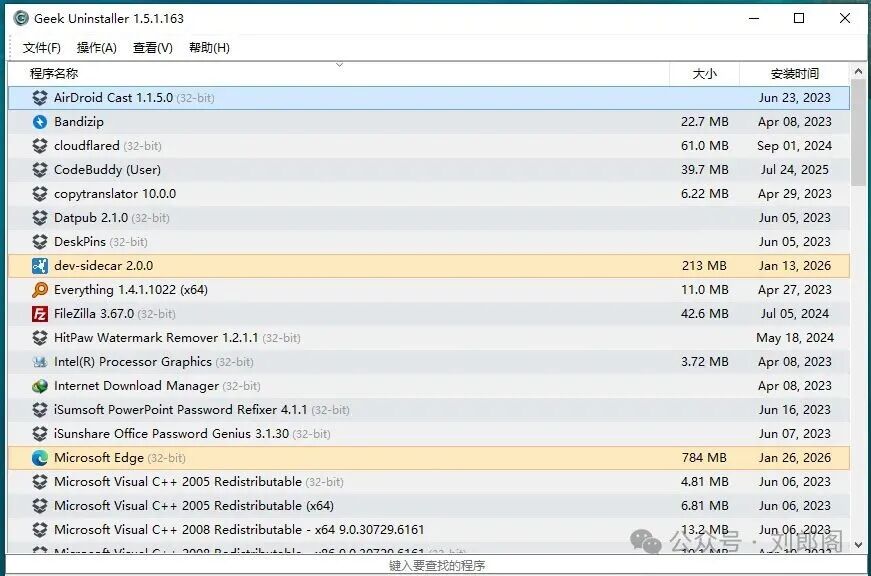Click the Geek Uninstaller title bar logo
Viewport: 871px width, 576px height.
click(x=21, y=18)
